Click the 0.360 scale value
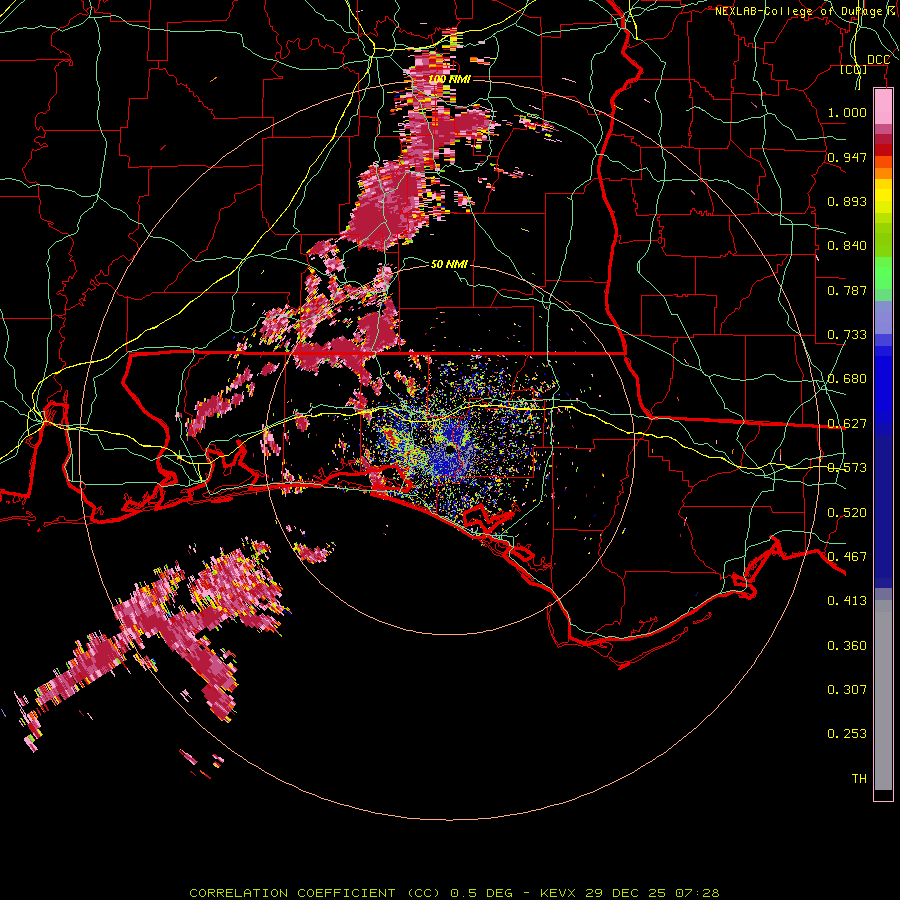This screenshot has width=900, height=900. pos(847,646)
